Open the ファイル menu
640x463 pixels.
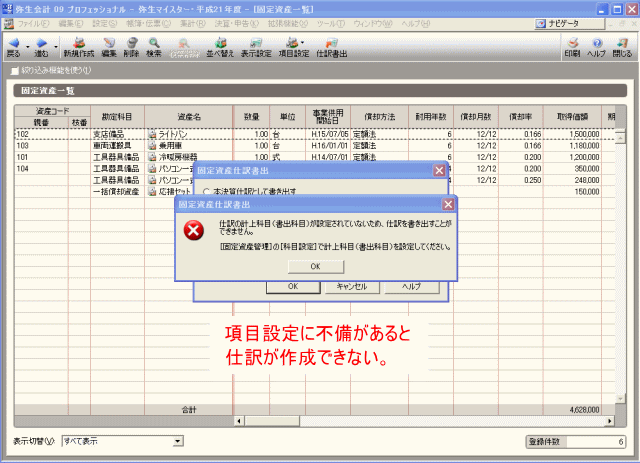coord(33,24)
